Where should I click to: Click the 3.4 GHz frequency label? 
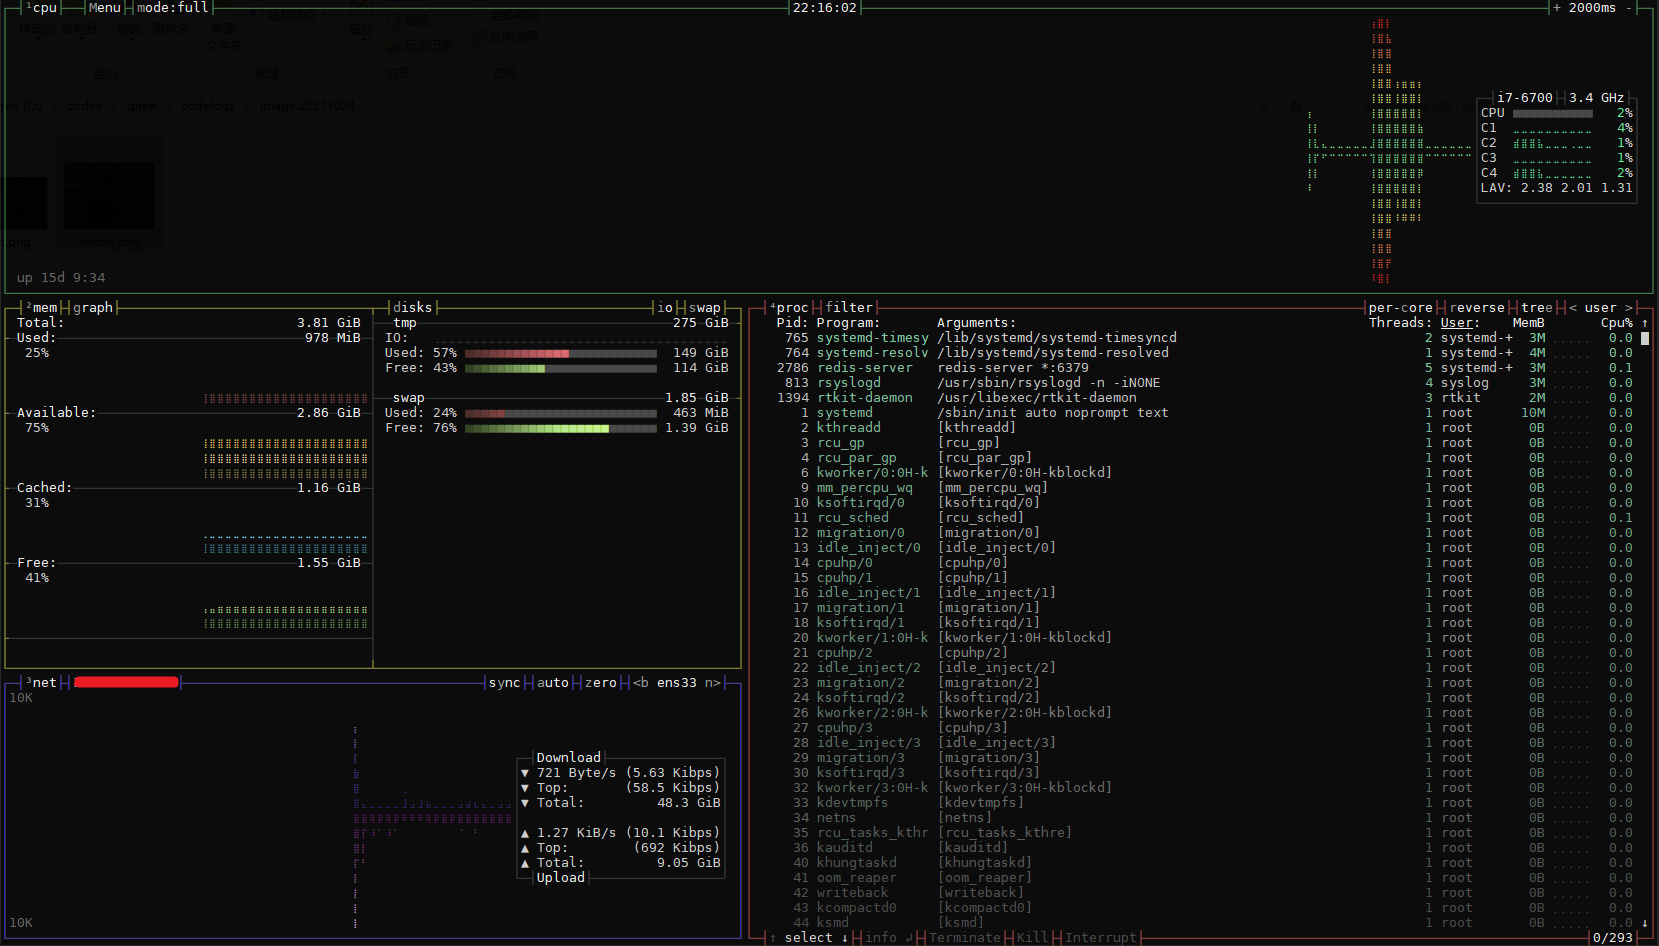(1597, 98)
